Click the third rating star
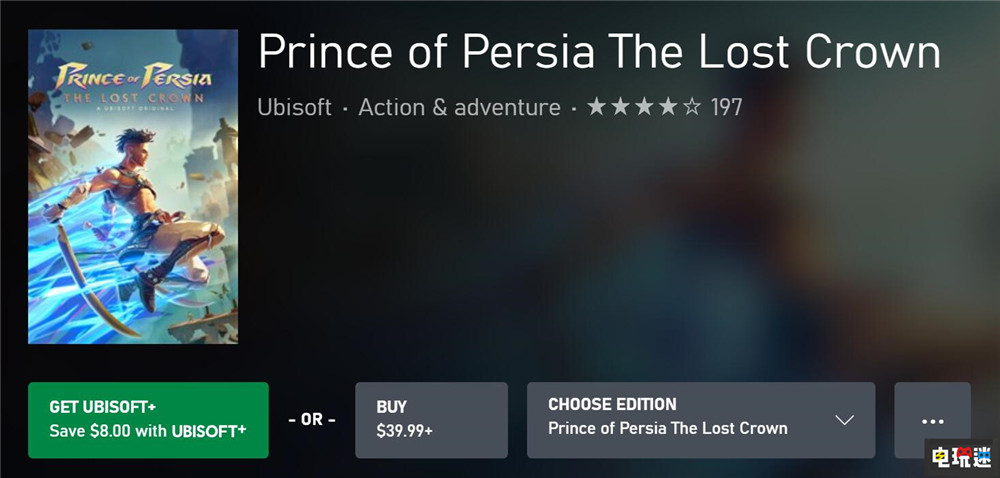 click(644, 107)
